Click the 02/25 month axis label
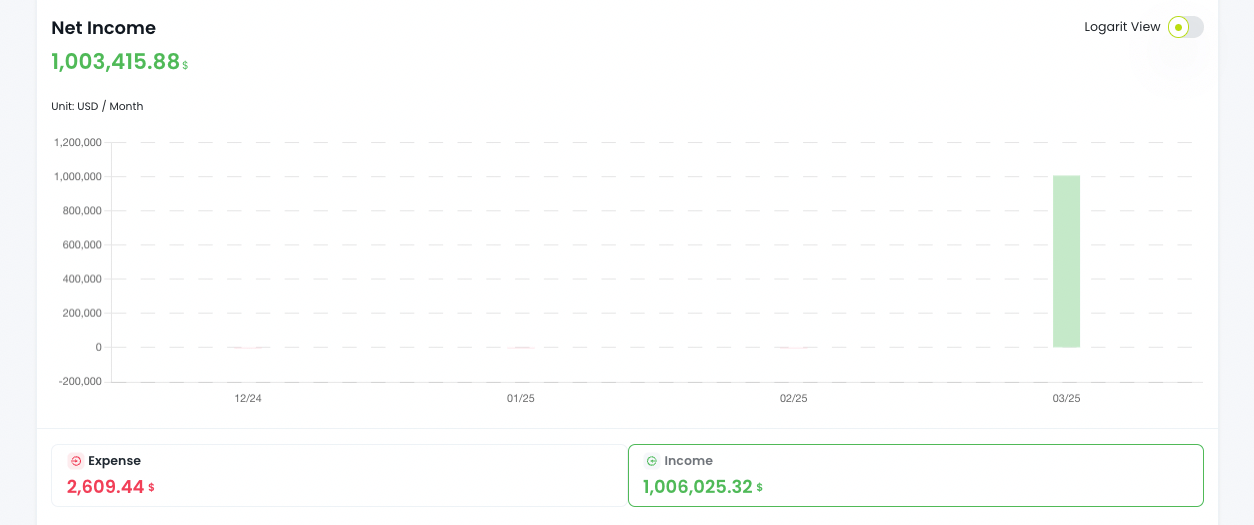Screen dimensions: 1254x525 point(793,398)
